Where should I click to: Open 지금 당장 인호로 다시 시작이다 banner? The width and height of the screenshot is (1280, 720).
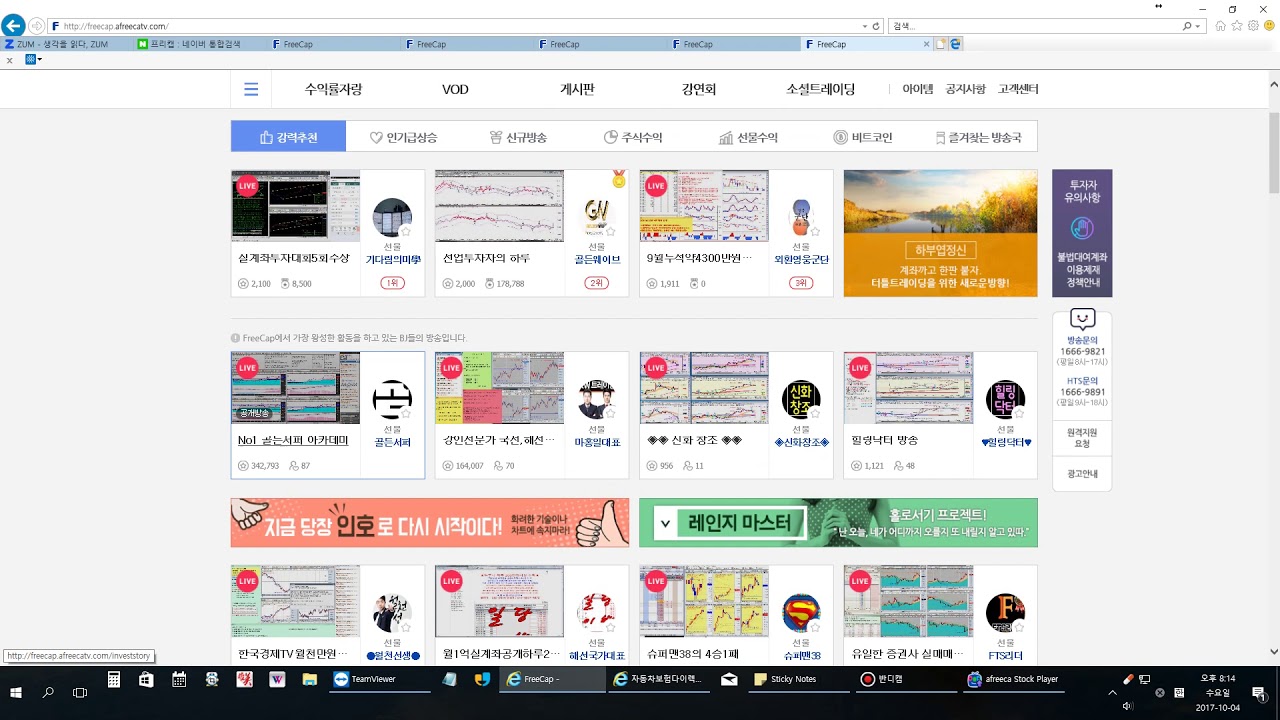(x=430, y=523)
